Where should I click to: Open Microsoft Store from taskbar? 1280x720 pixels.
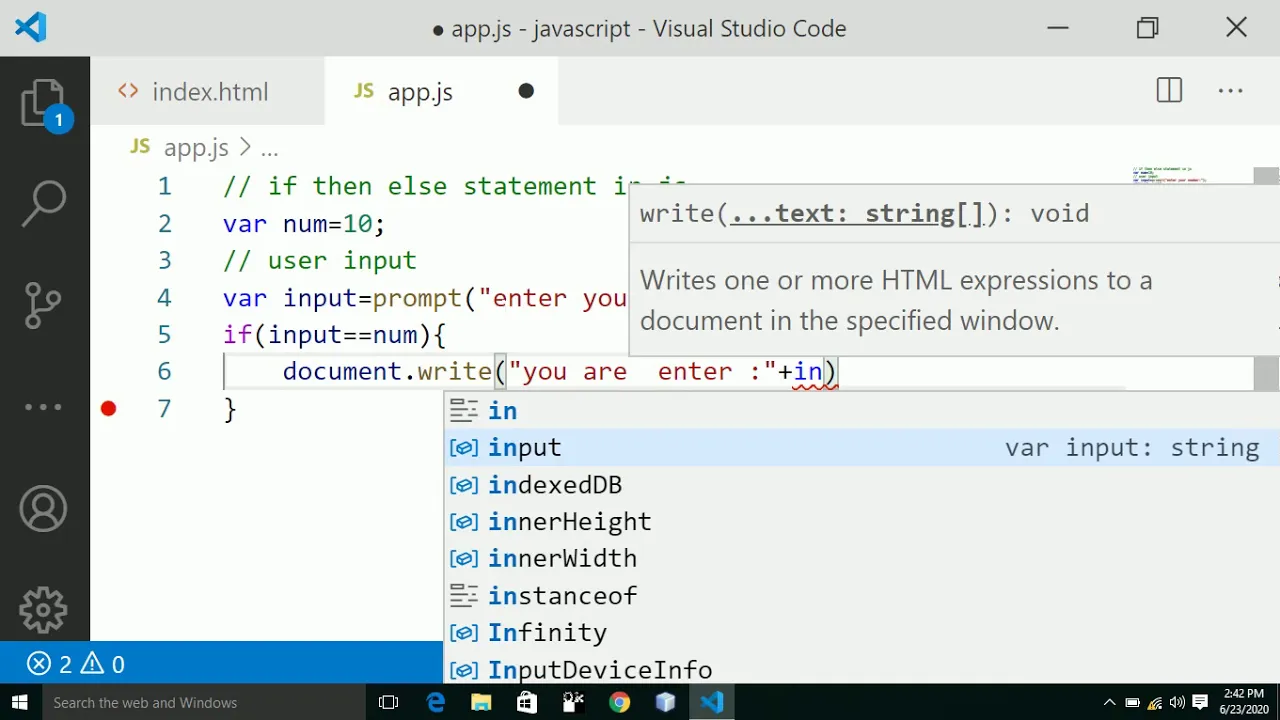(527, 702)
